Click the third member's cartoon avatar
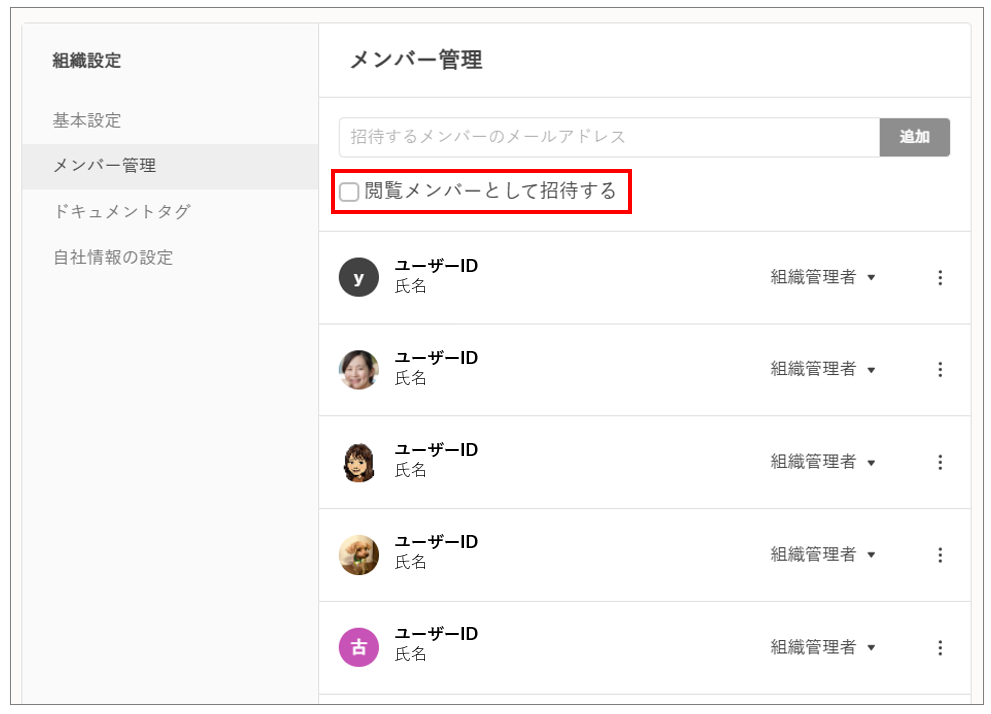This screenshot has width=991, height=714. click(x=359, y=462)
